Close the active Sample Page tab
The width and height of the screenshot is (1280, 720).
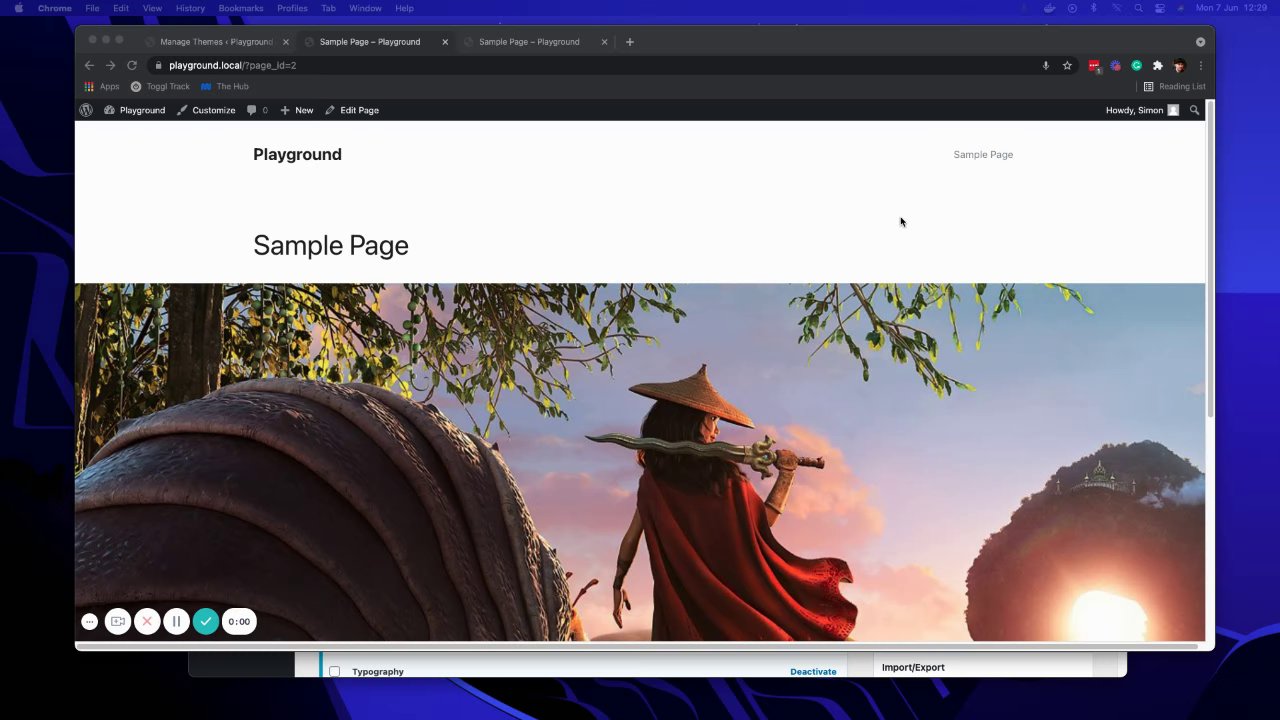pyautogui.click(x=445, y=42)
